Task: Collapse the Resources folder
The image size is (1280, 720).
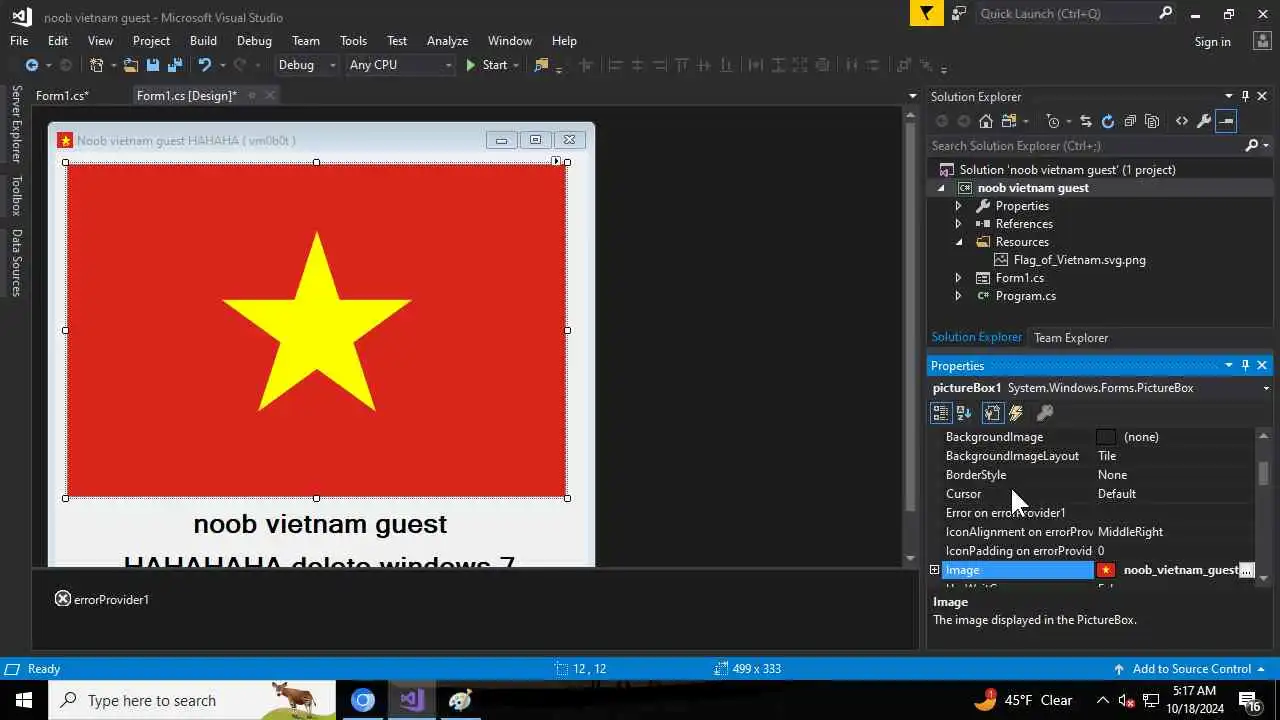Action: pyautogui.click(x=958, y=242)
